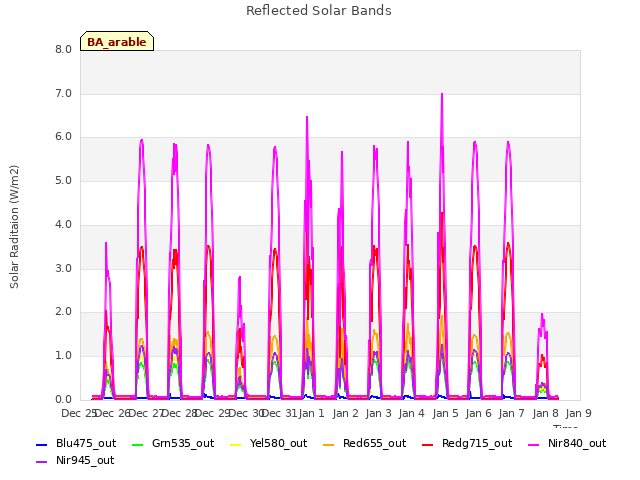Click the purple Nir945_out legend swatch
The height and width of the screenshot is (480, 640).
click(42, 462)
